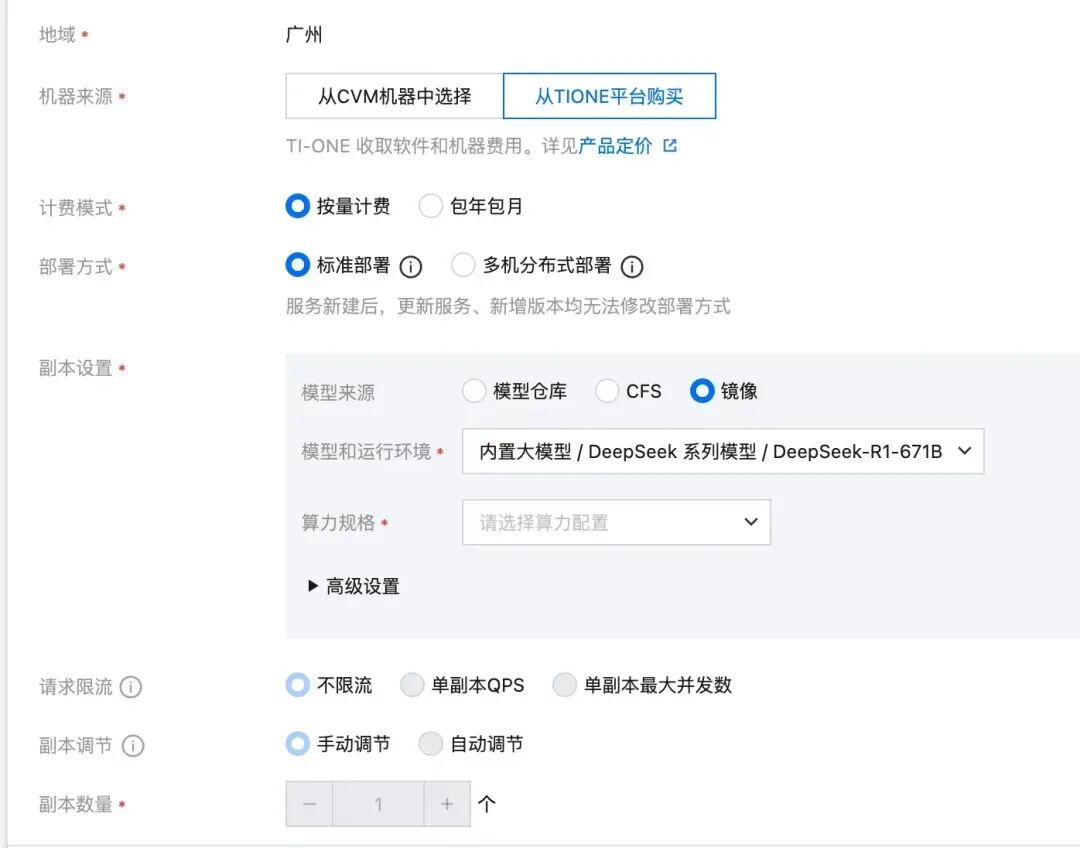Open 产品定价 pricing link

click(615, 146)
